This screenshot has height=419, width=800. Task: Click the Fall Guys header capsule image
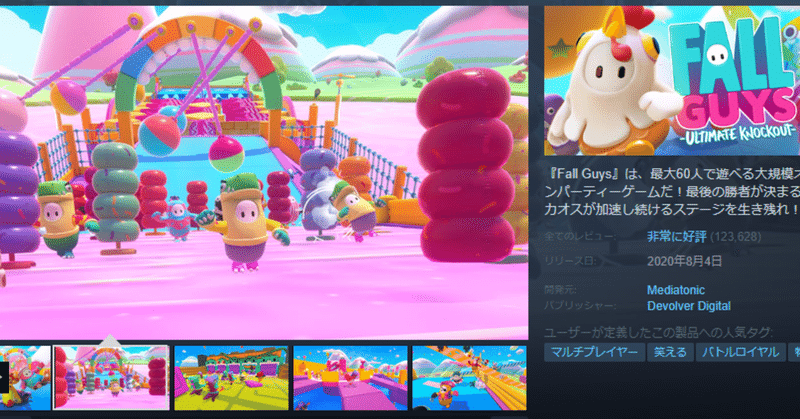point(672,81)
